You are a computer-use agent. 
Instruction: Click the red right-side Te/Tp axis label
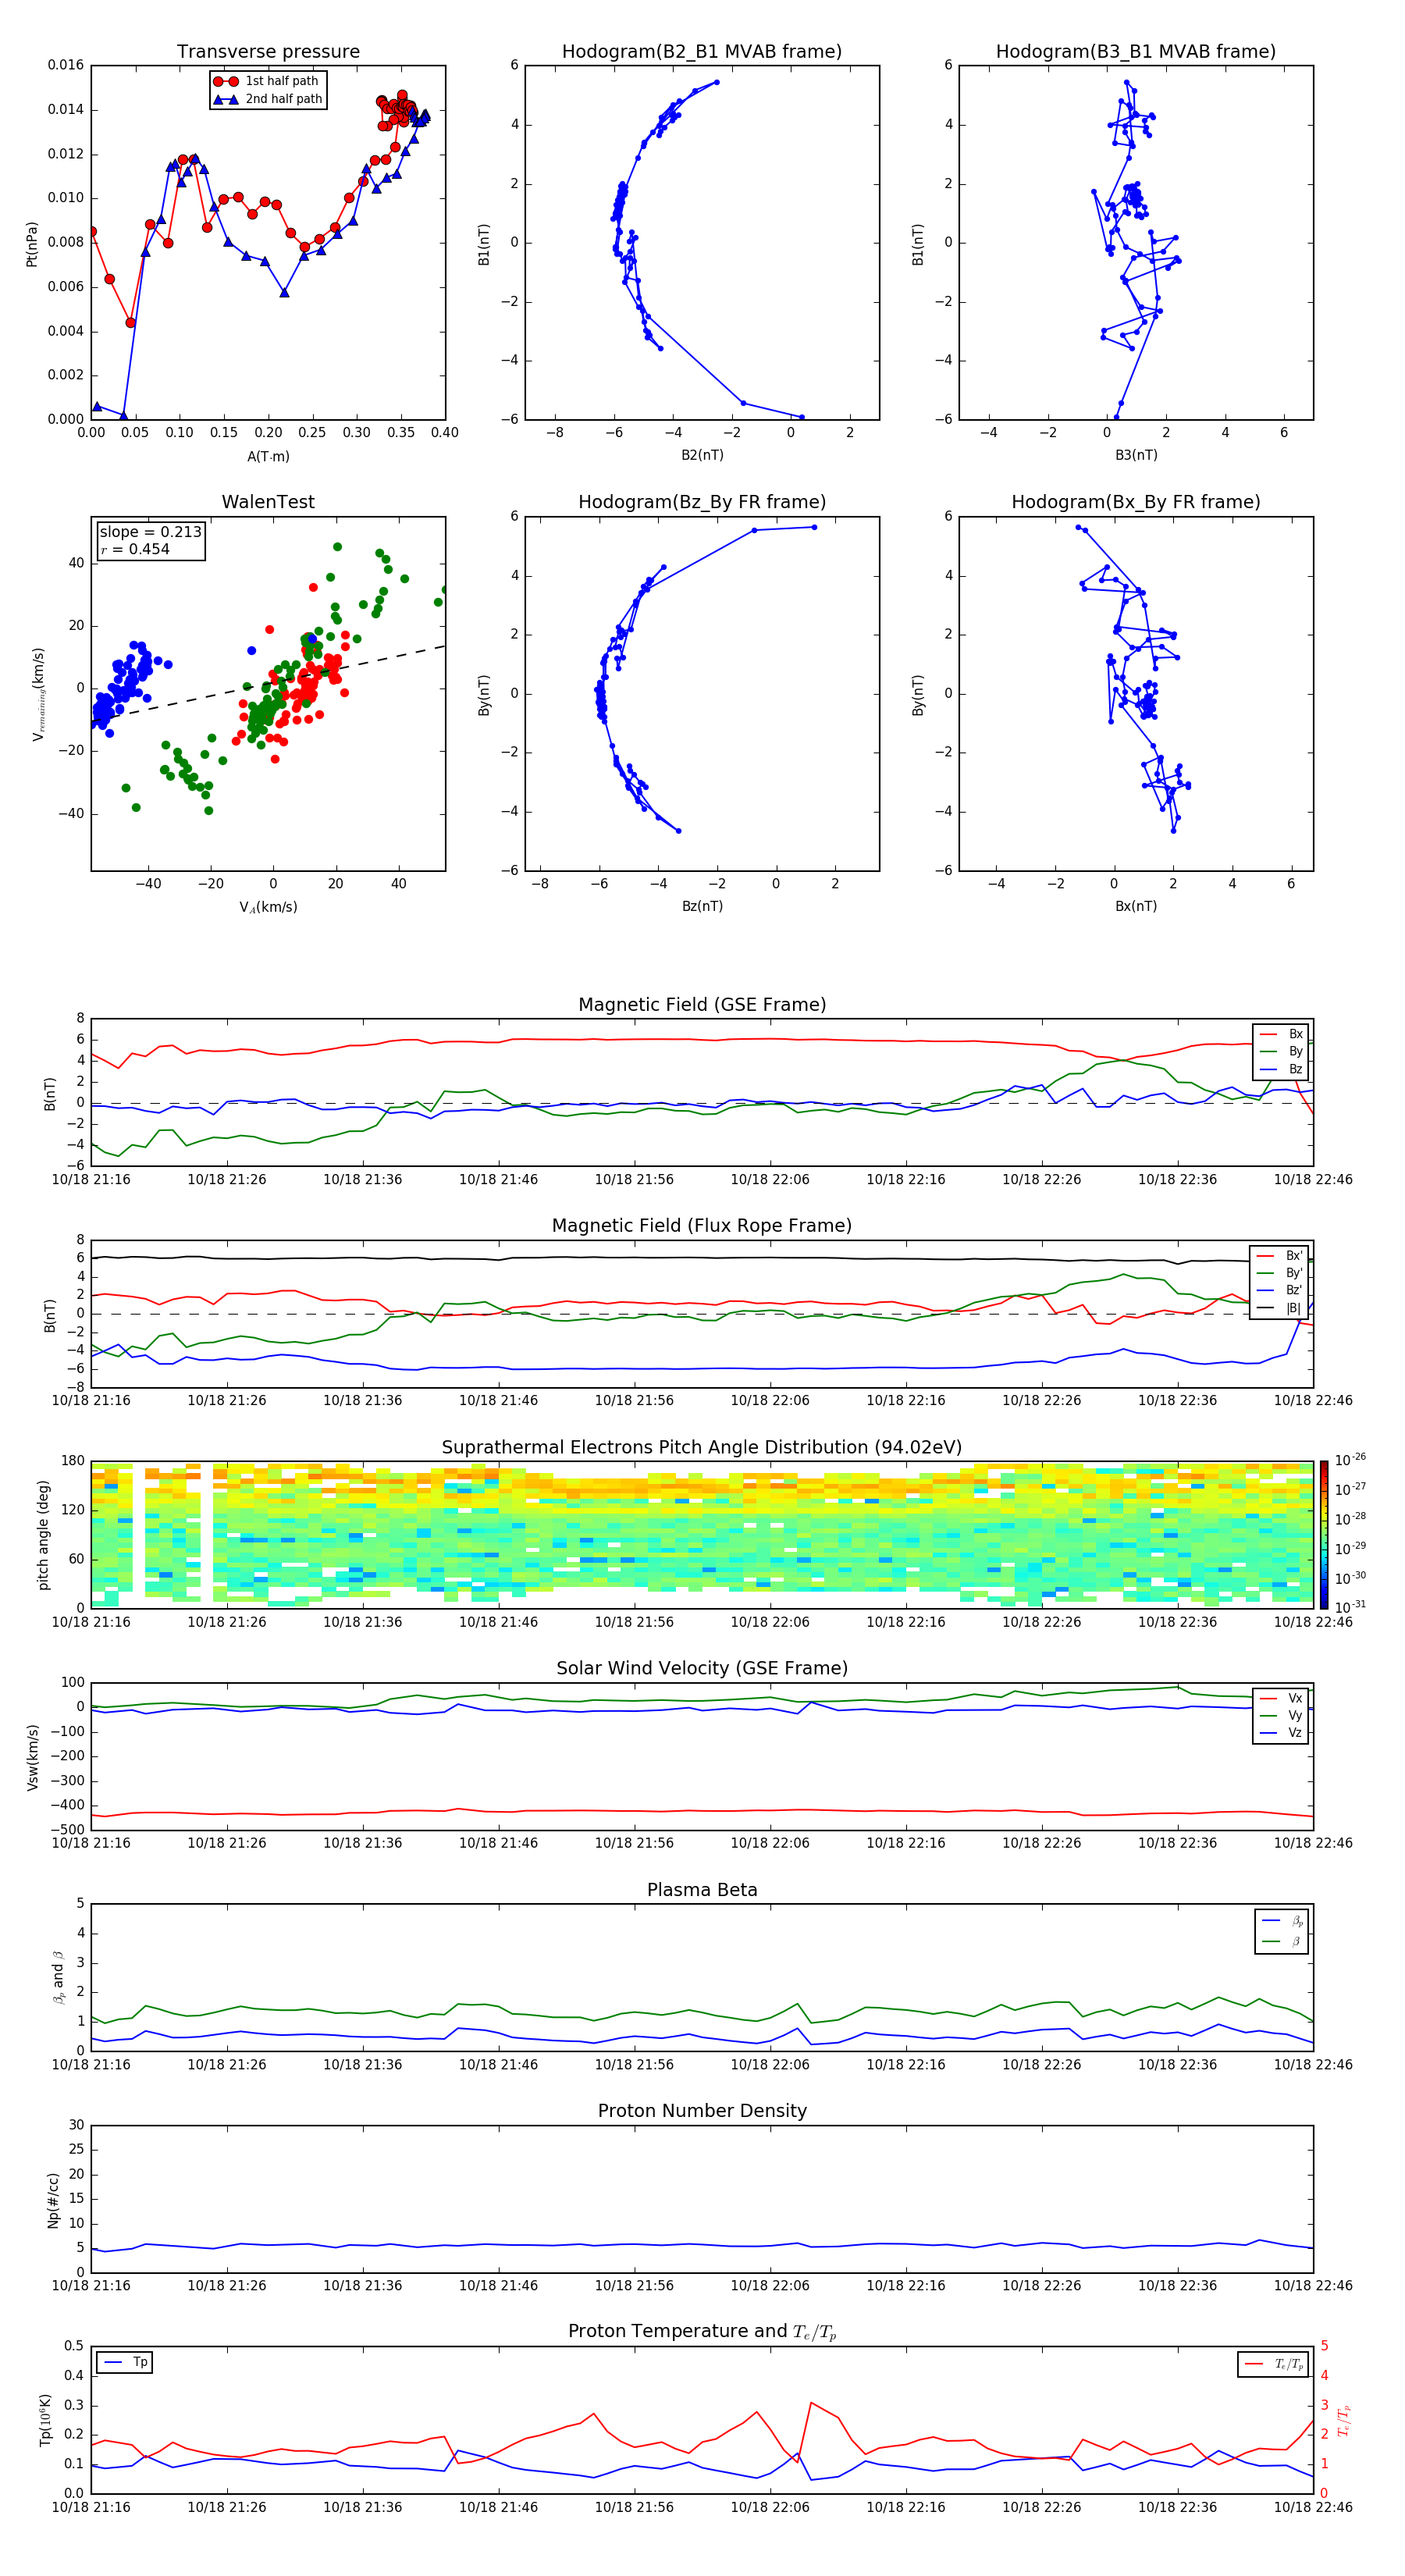point(1343,2421)
